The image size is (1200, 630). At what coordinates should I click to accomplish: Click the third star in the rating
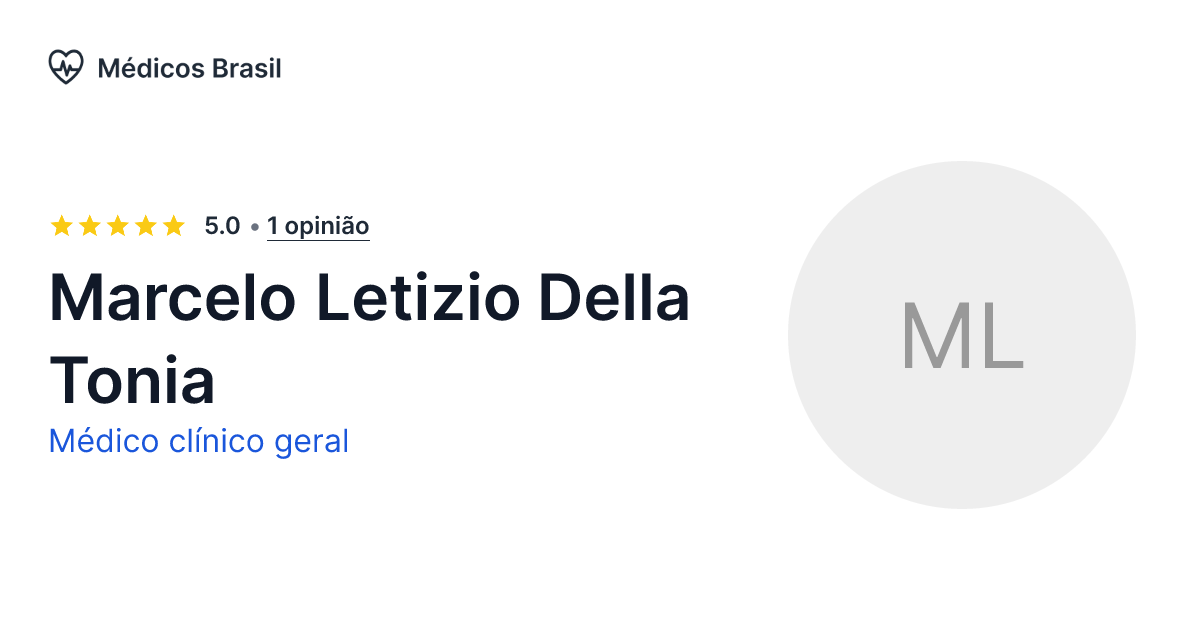point(117,225)
